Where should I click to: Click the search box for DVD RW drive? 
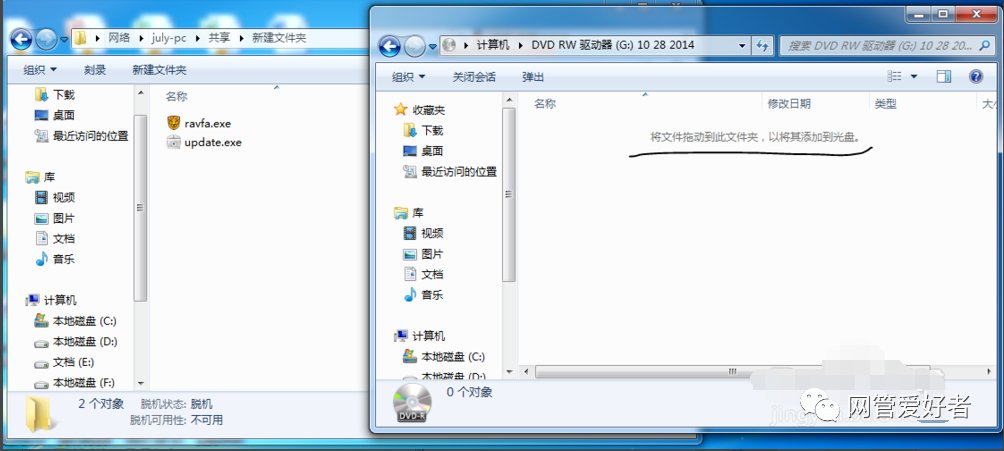[887, 45]
